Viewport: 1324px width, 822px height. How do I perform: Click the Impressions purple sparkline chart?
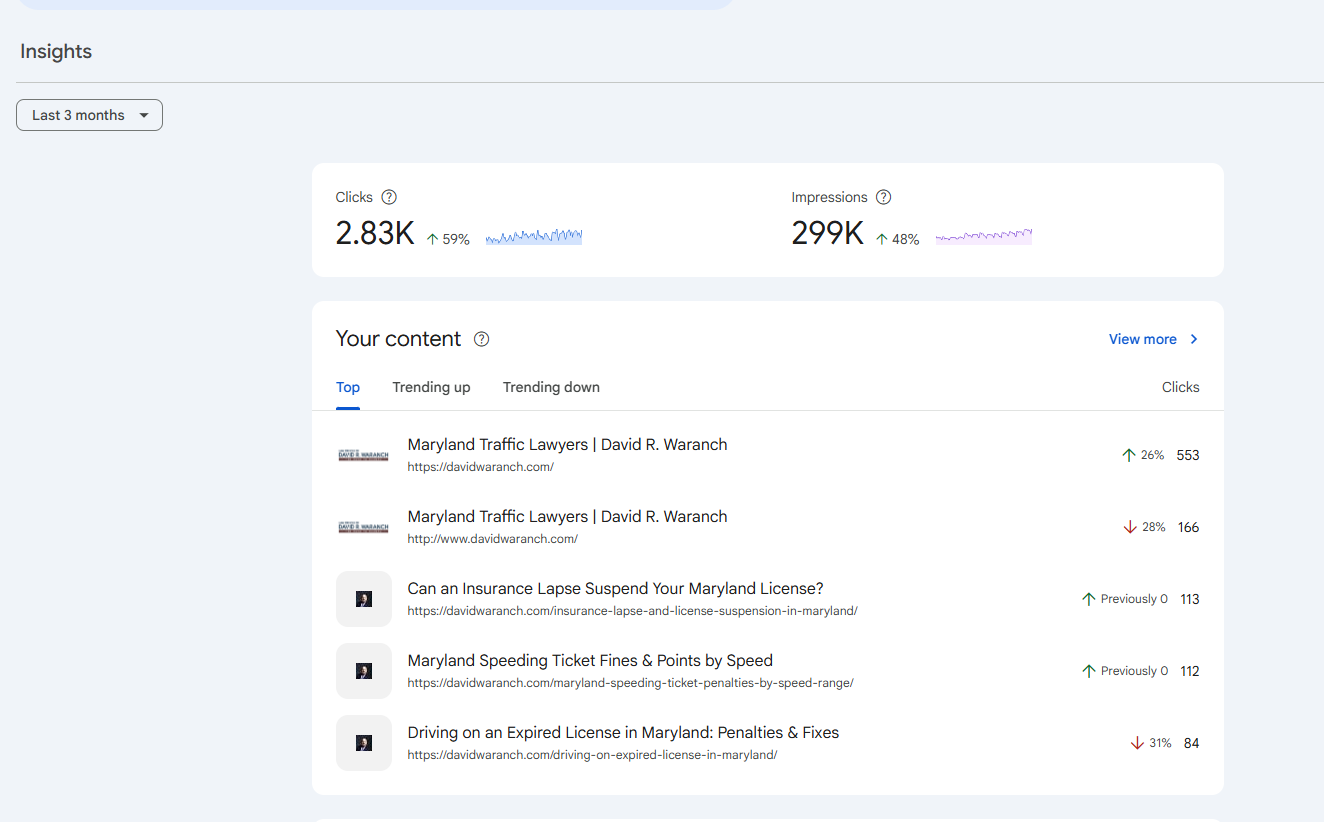tap(984, 237)
